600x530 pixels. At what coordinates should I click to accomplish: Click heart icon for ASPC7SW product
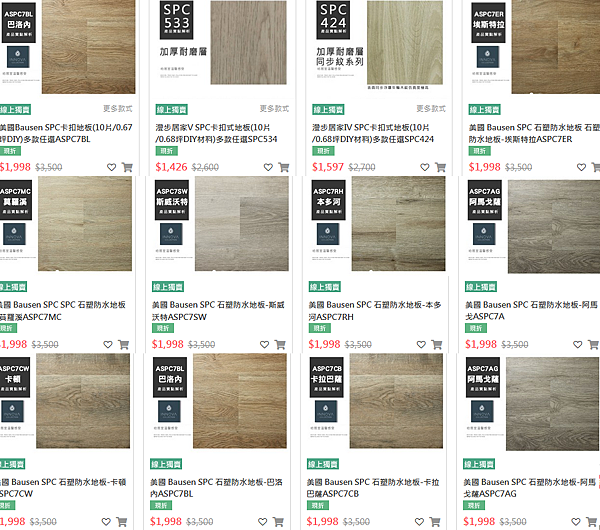pos(264,344)
